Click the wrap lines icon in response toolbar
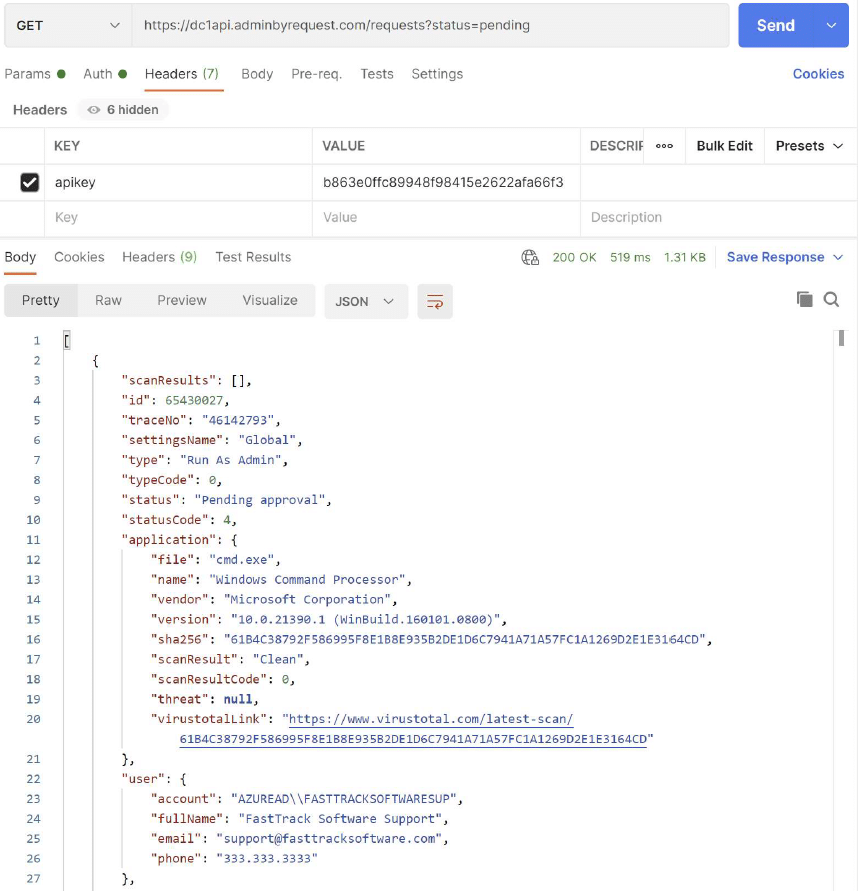Screen dimensions: 862x892 pyautogui.click(x=435, y=301)
